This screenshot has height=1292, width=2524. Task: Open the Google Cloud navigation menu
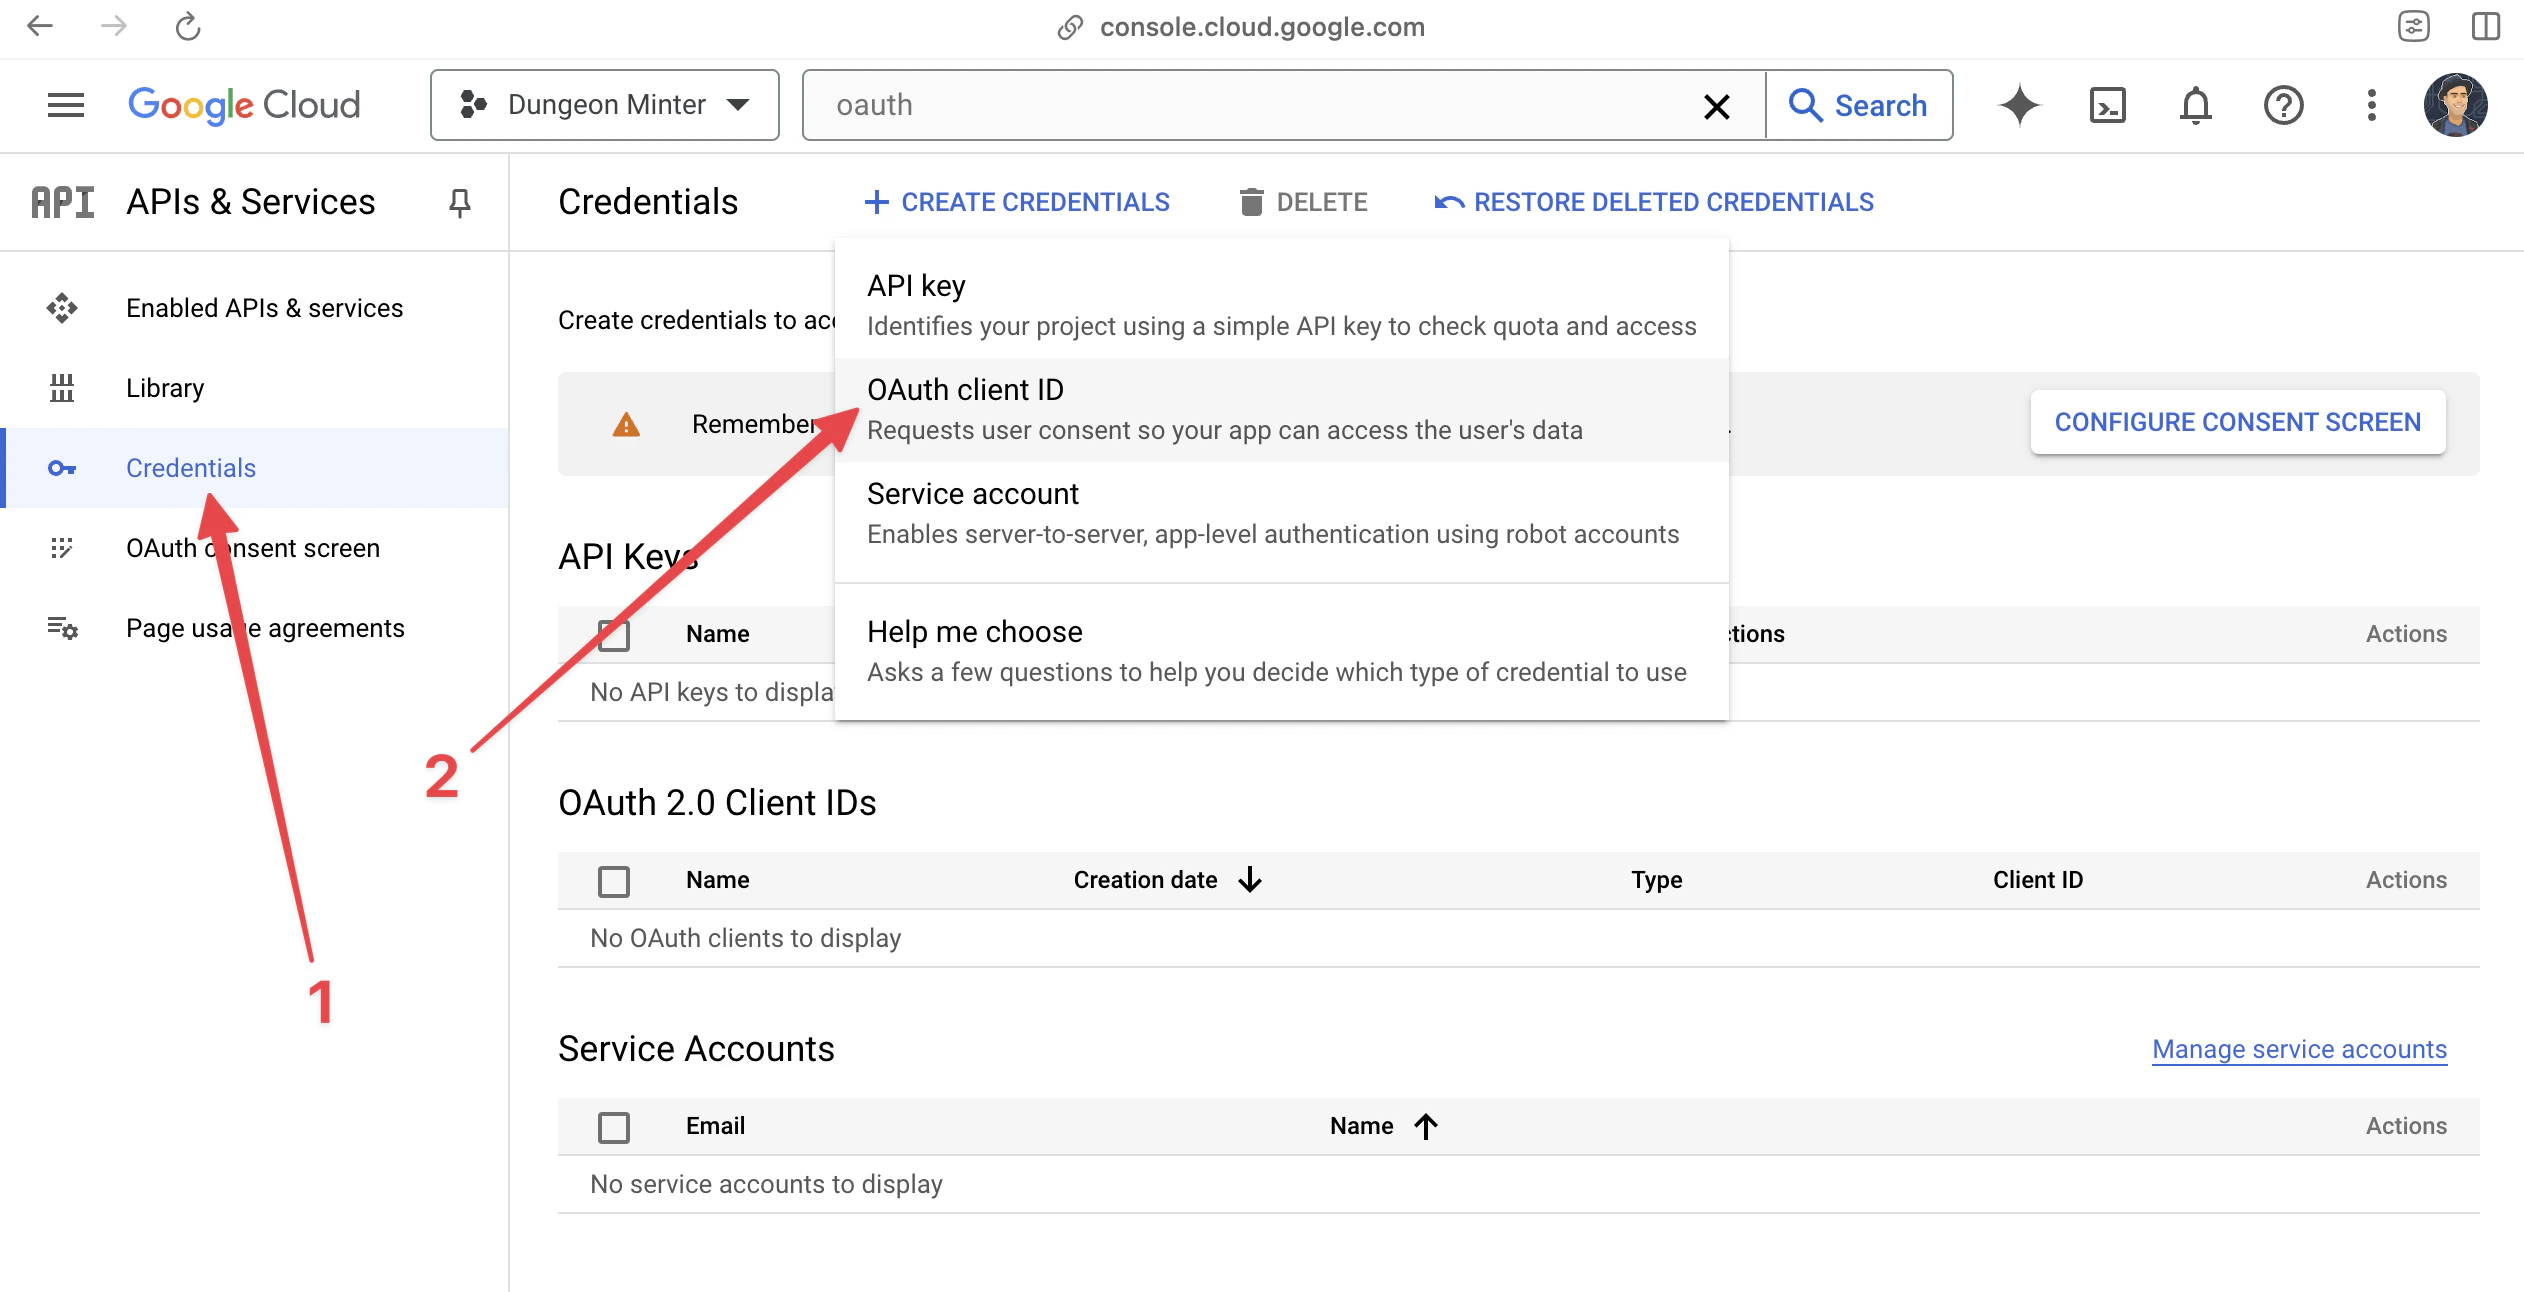(x=64, y=105)
